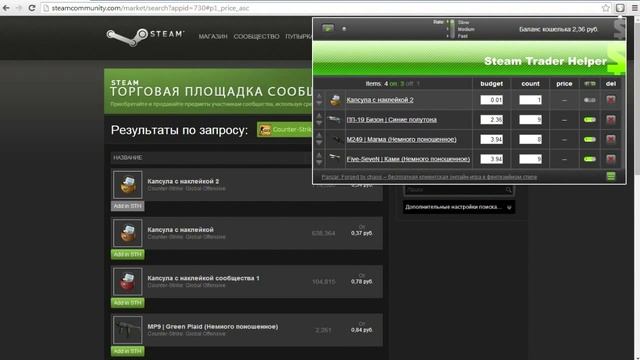Open Капсула с наклейкой сообщества 1 listing thumbnail
Viewport: 640px width, 360px height.
coord(128,282)
